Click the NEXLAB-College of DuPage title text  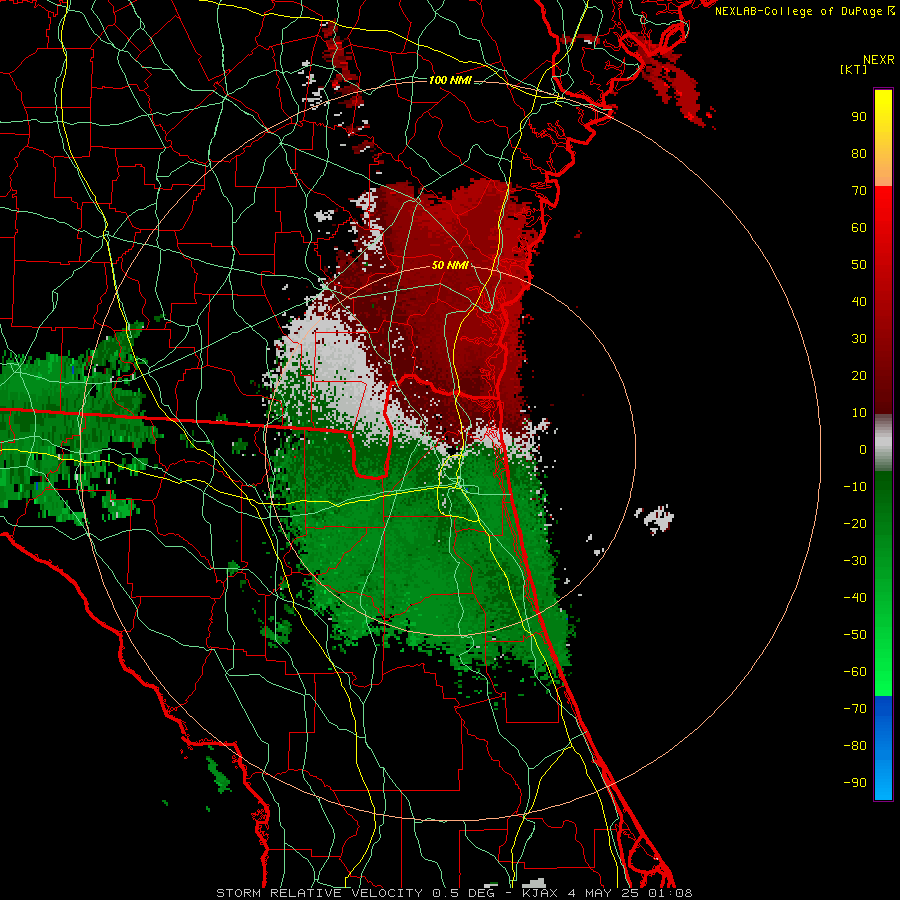tap(804, 11)
